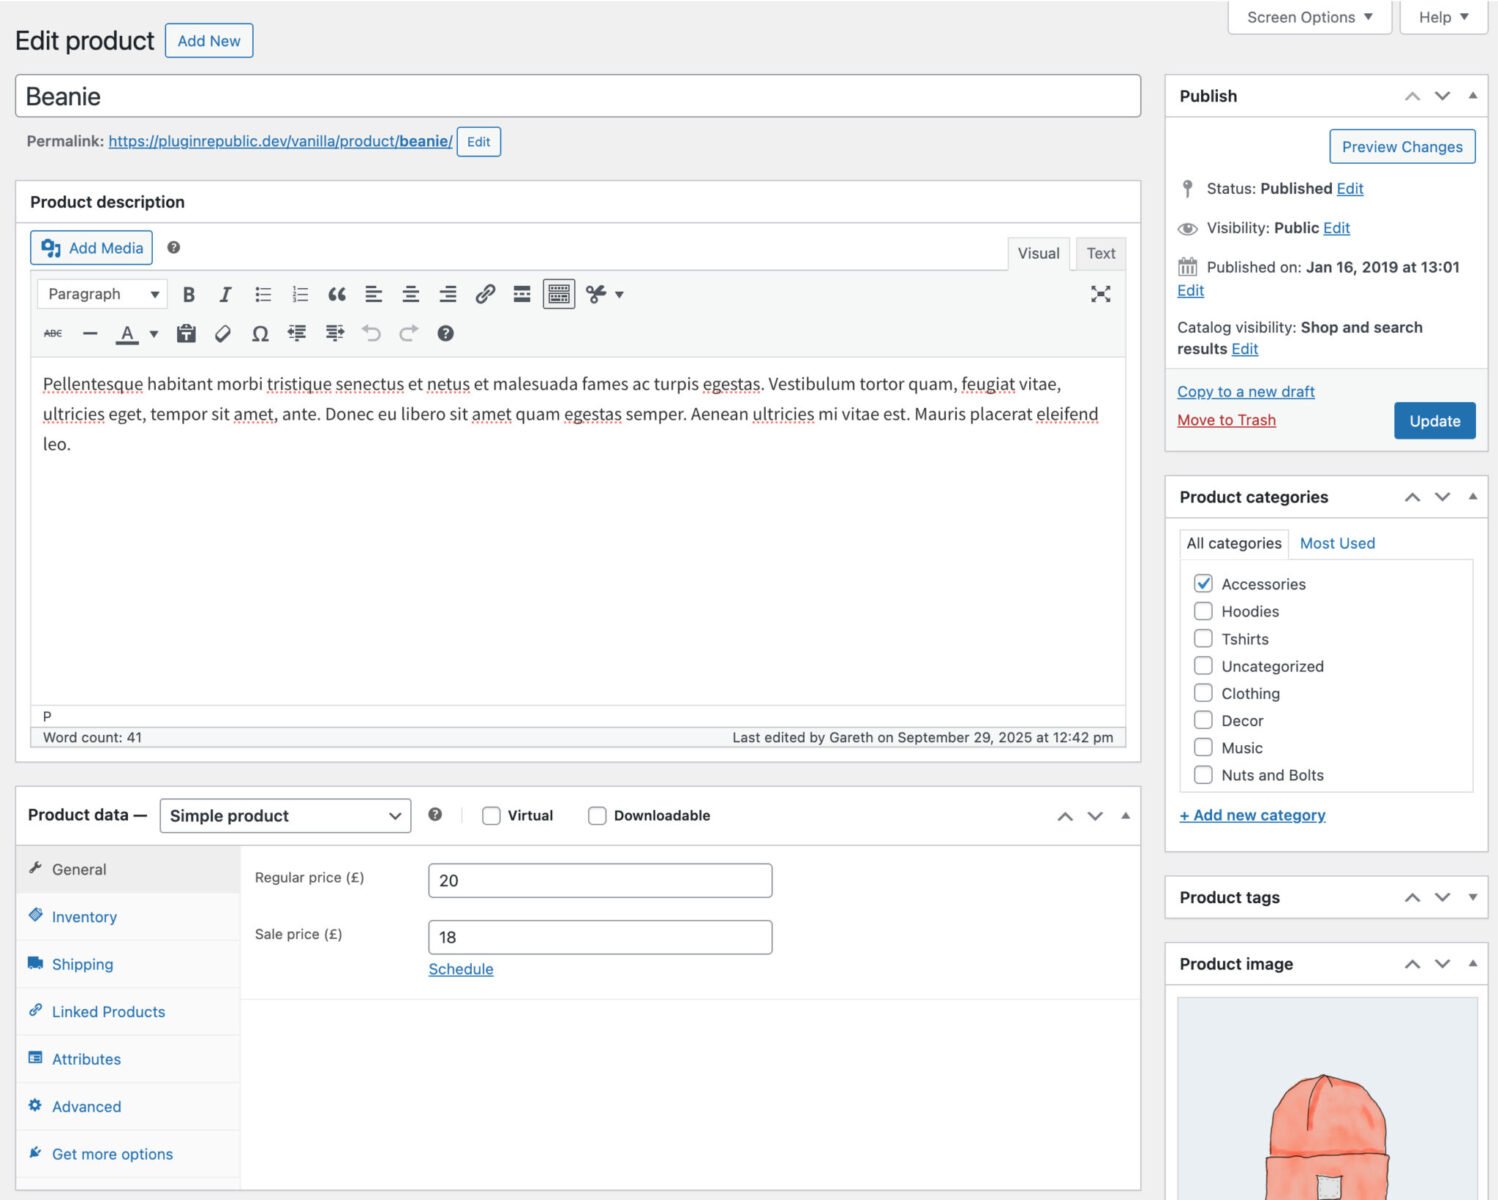Apply bold formatting in the editor
The image size is (1498, 1200).
click(x=189, y=294)
